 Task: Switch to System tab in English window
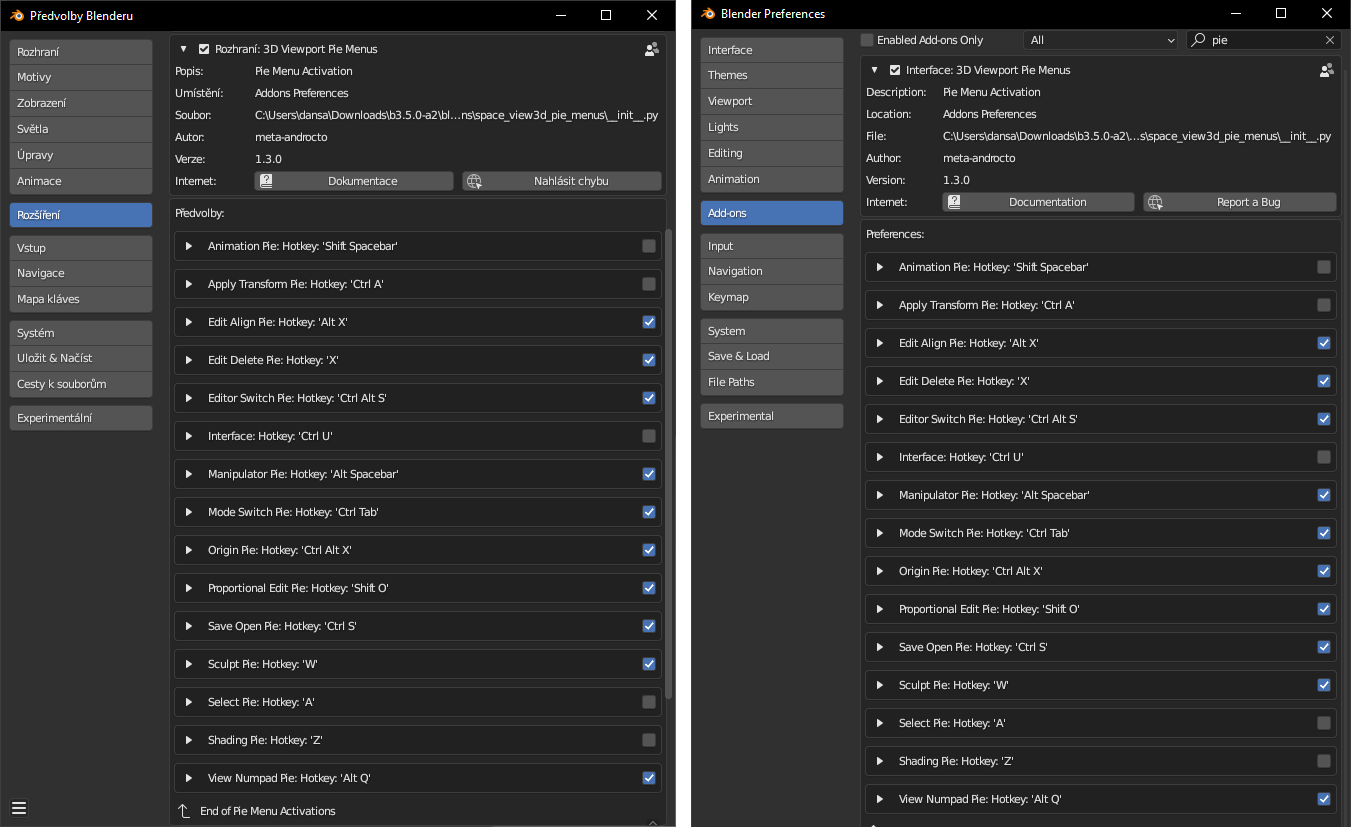772,331
